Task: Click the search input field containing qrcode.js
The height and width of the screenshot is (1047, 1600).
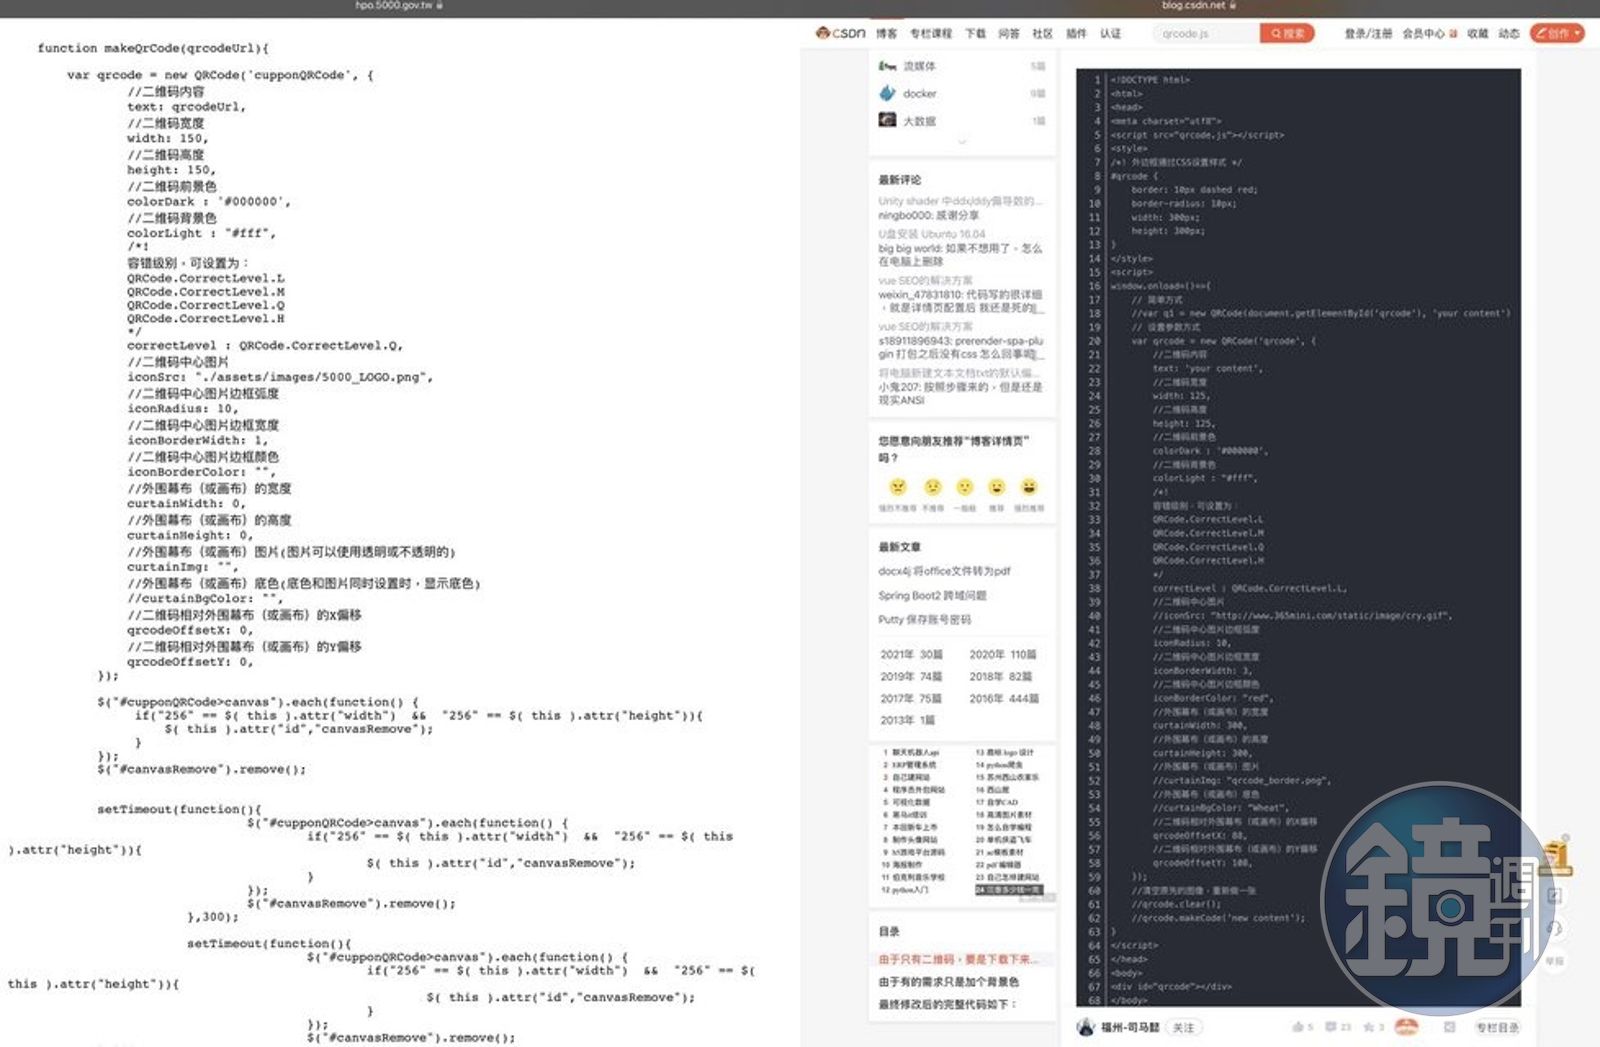Action: 1205,33
